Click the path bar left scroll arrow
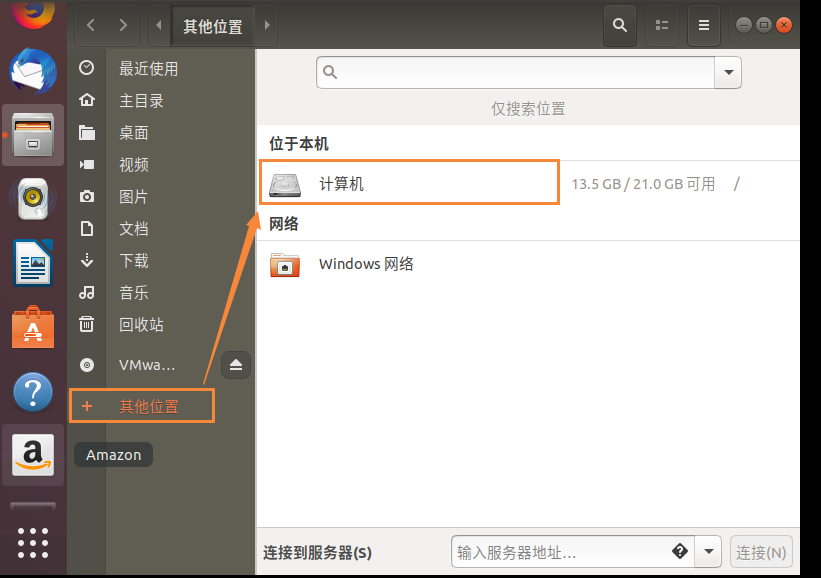The height and width of the screenshot is (578, 821). [159, 25]
